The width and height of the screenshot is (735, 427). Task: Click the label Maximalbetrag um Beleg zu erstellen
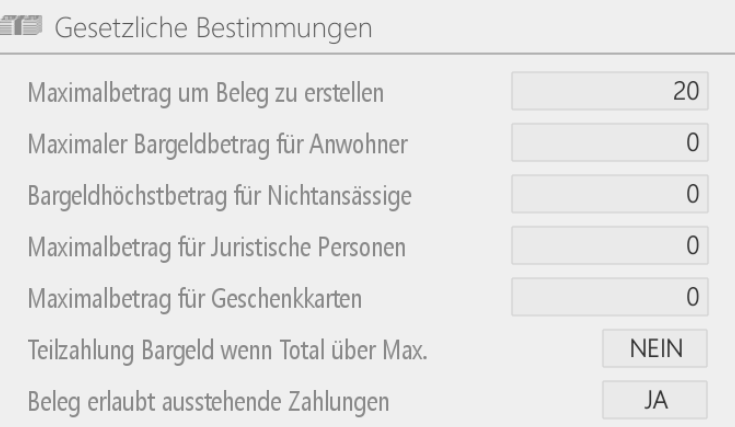[206, 93]
